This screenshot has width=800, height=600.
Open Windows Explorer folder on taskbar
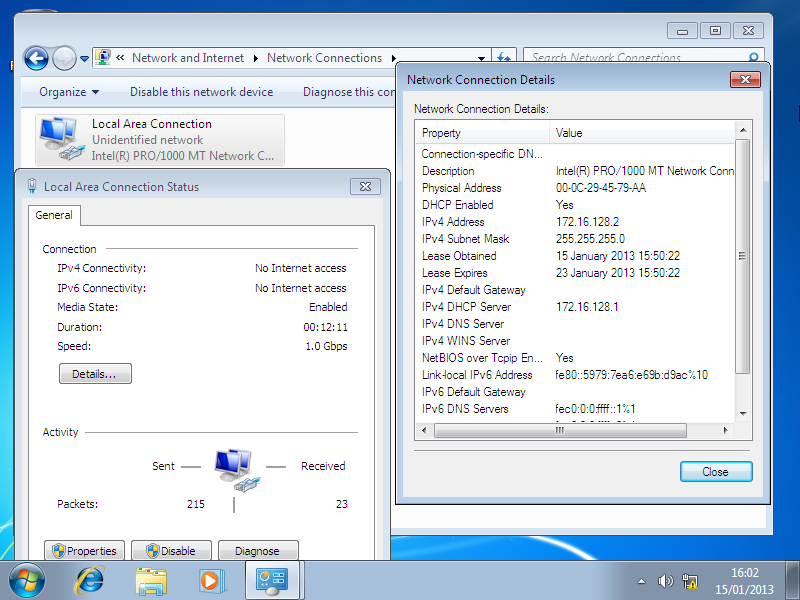tap(151, 579)
